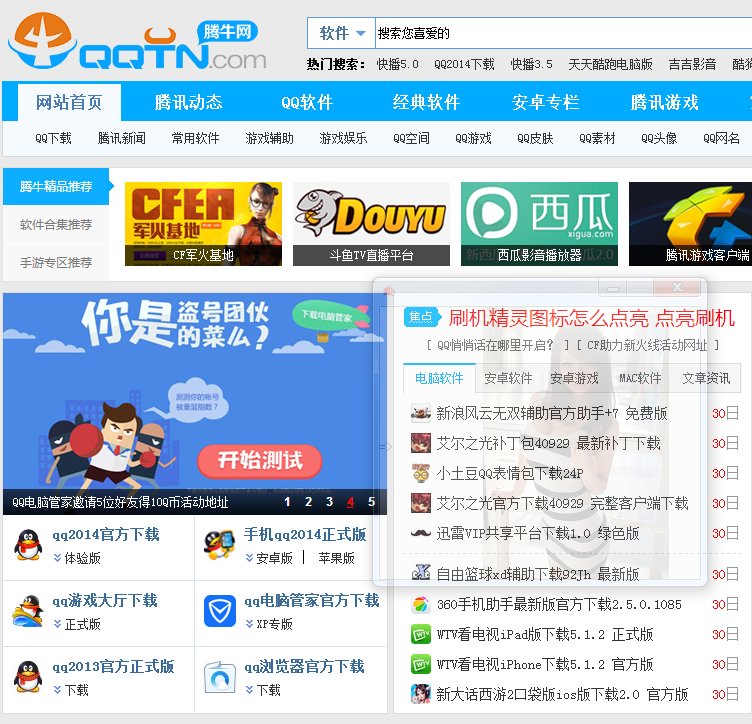Image resolution: width=752 pixels, height=724 pixels.
Task: Click the 腾讯新闻 sub-navigation link
Action: pos(121,139)
